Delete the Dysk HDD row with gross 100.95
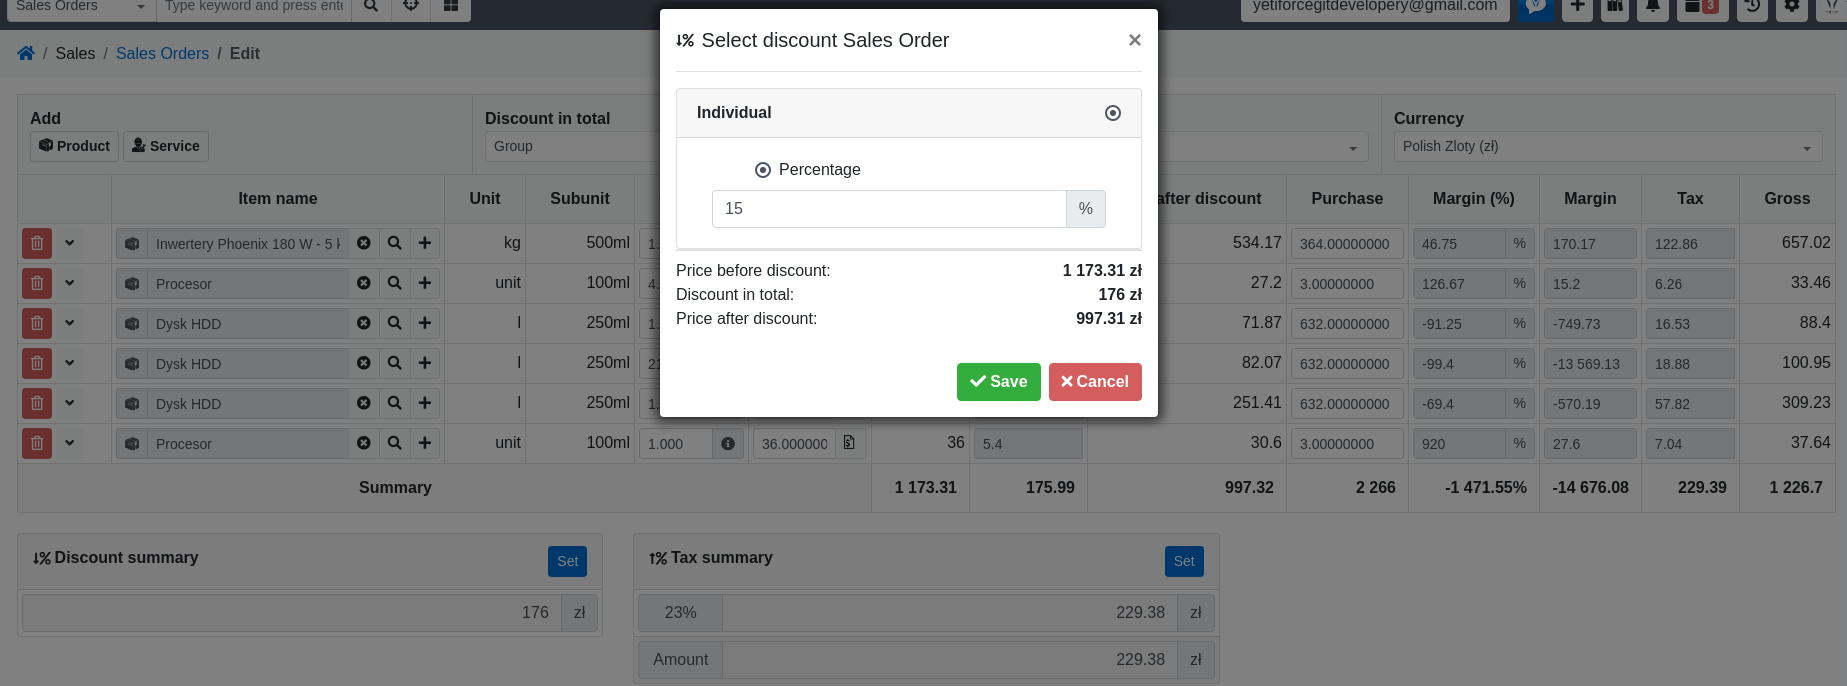1847x686 pixels. pyautogui.click(x=37, y=363)
